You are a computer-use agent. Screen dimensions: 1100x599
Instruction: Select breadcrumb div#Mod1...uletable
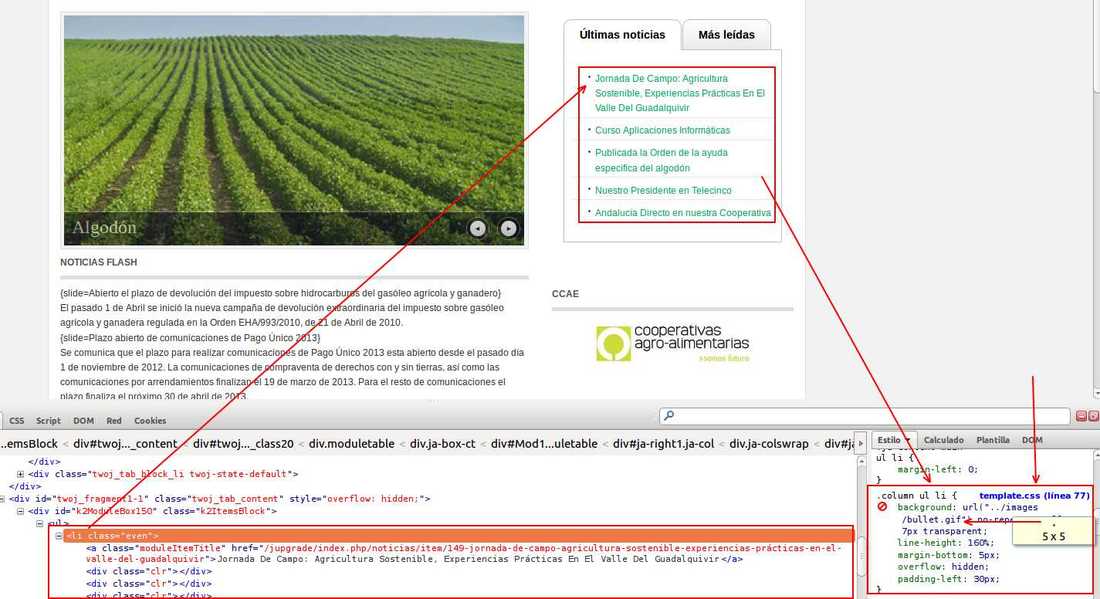[x=544, y=443]
